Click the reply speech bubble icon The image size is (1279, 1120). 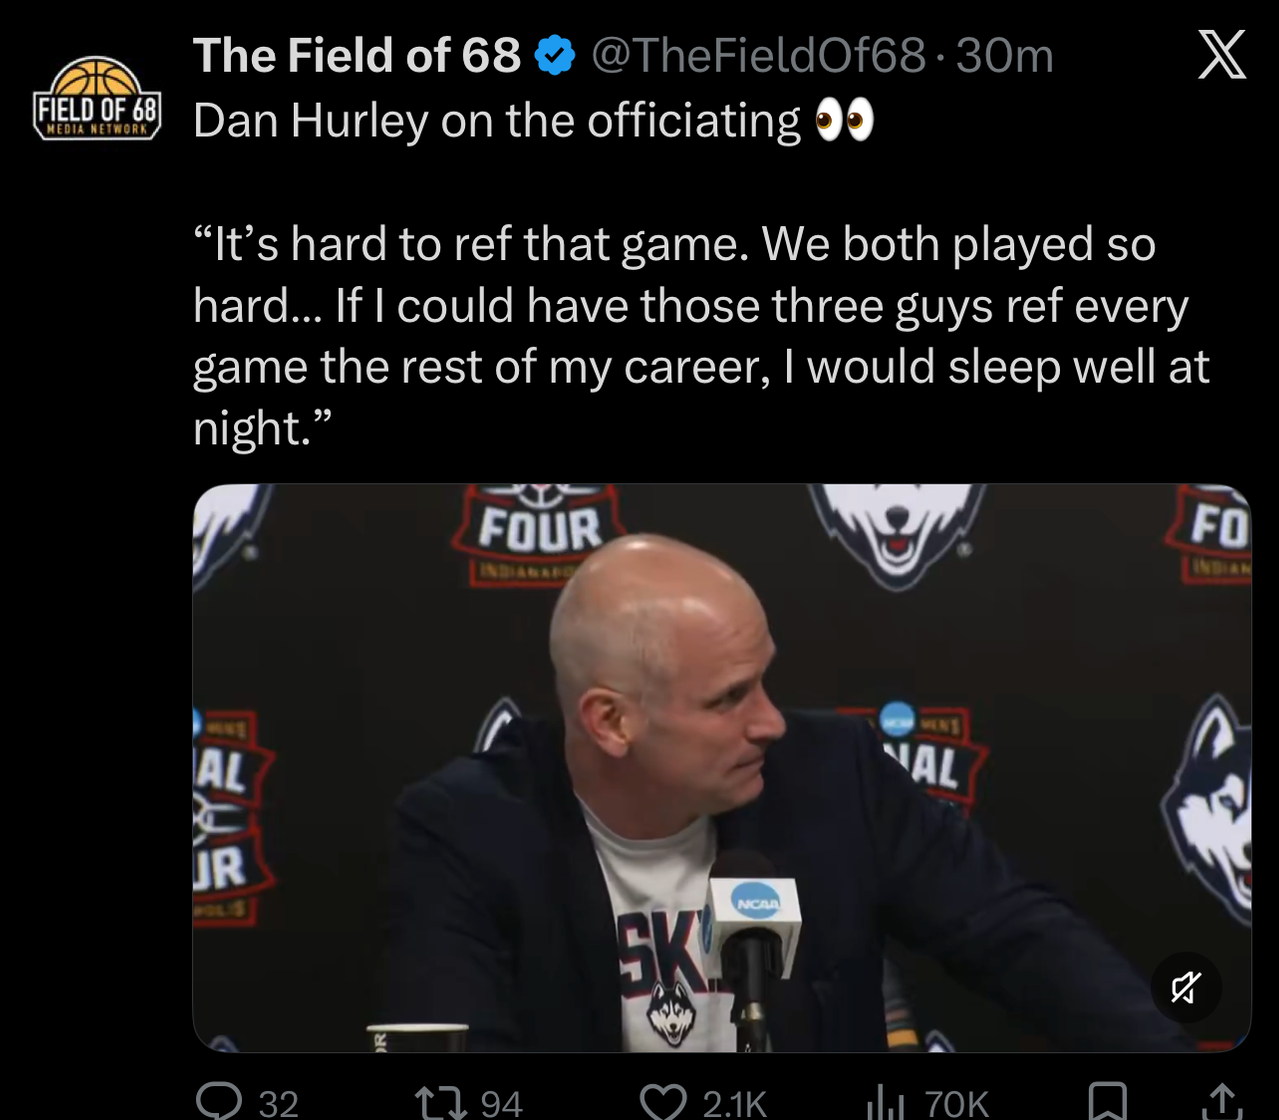point(219,1100)
